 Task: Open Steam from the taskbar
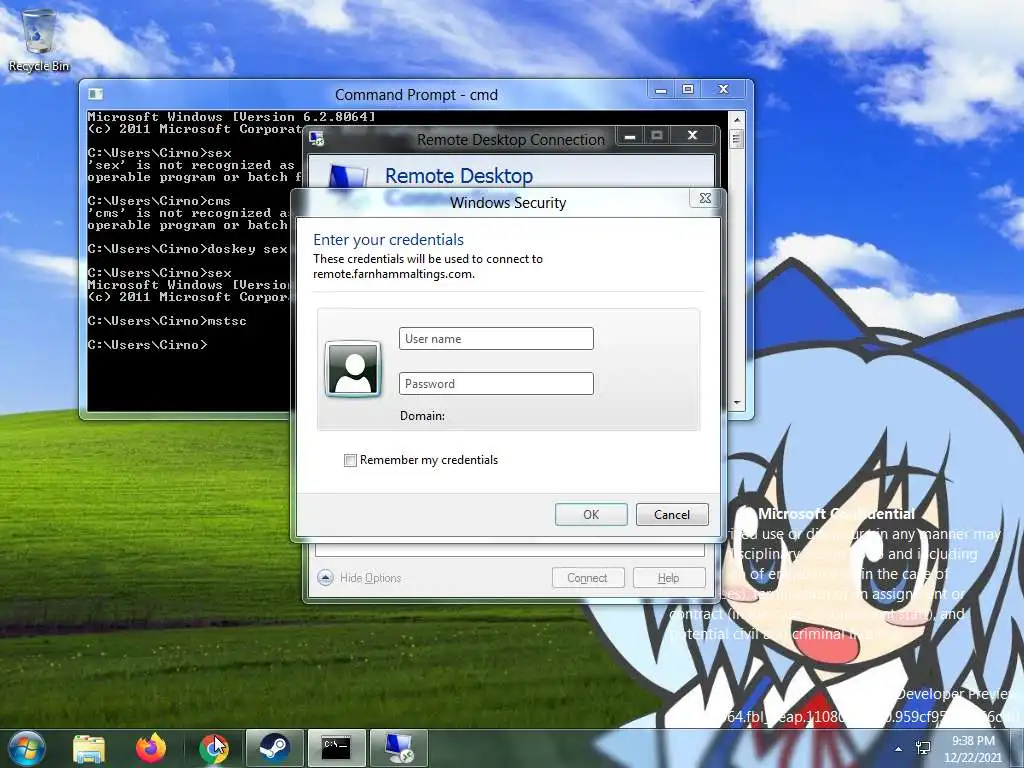274,748
